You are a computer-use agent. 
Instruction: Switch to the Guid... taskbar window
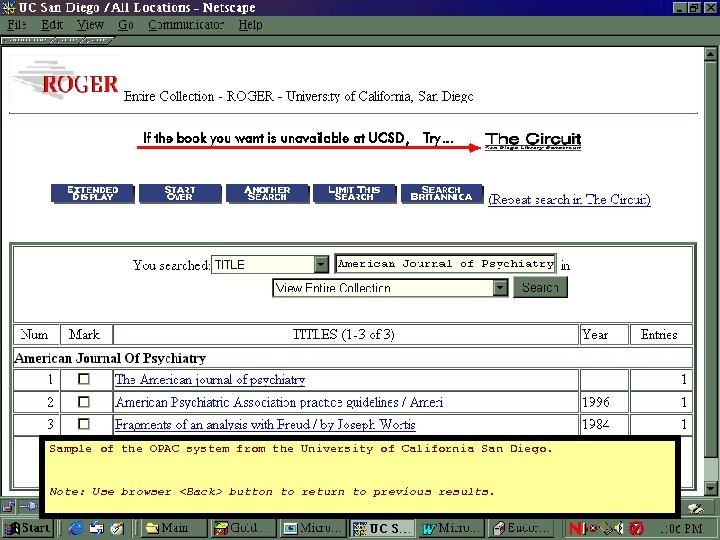[x=243, y=528]
